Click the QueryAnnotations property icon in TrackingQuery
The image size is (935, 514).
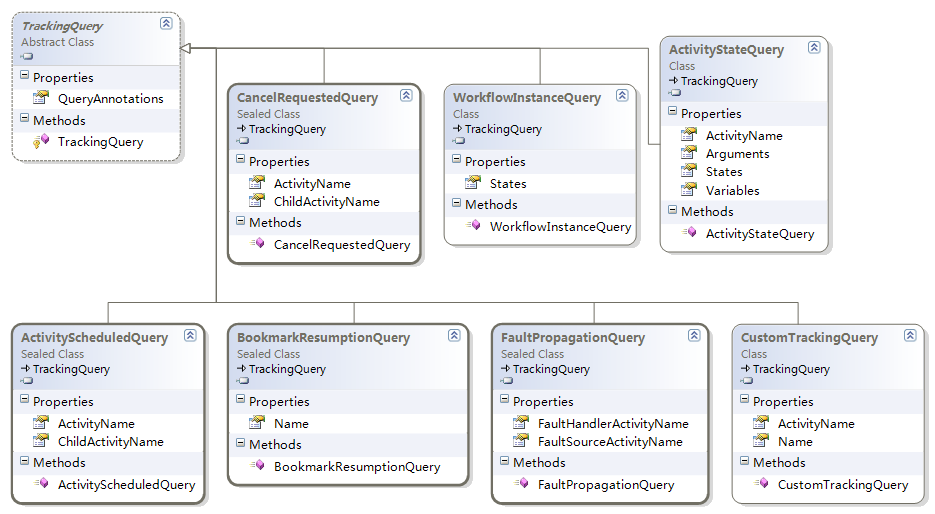tap(41, 98)
